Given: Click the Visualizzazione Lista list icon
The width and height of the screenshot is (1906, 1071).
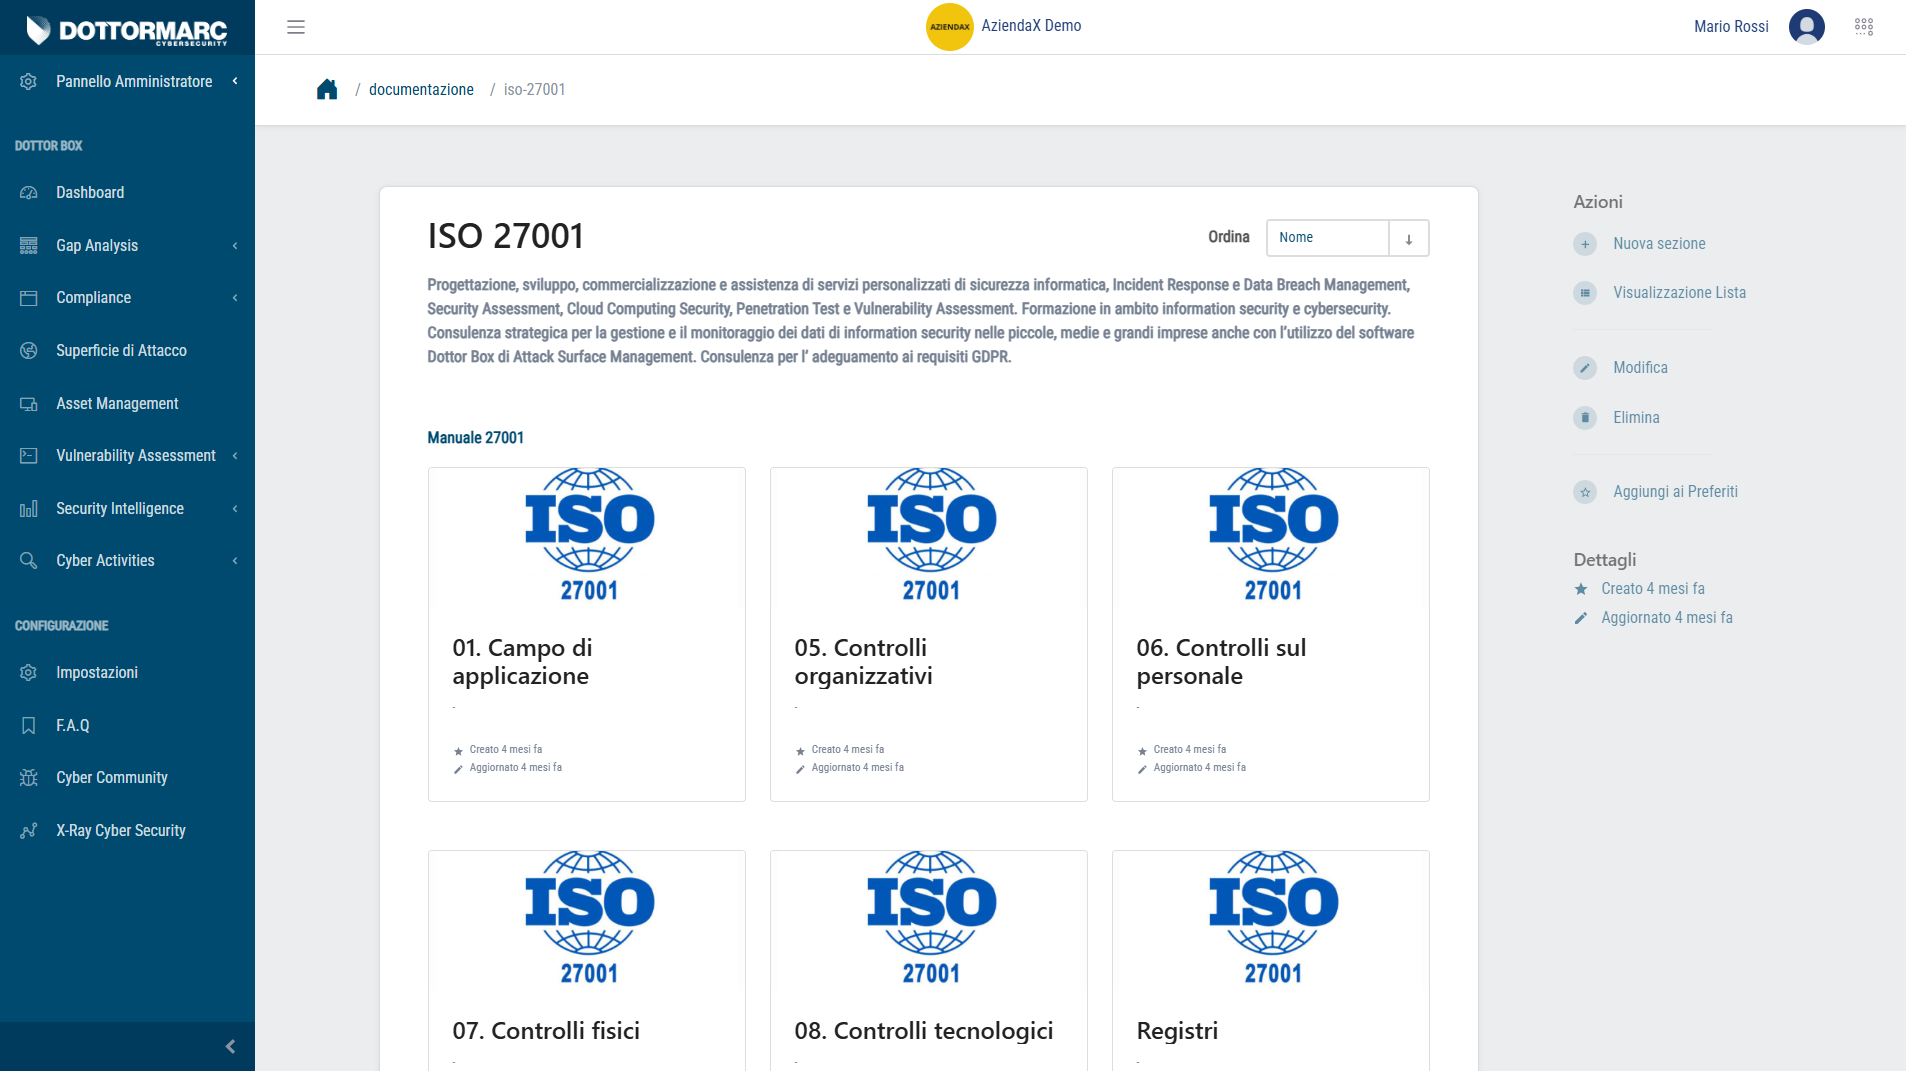Looking at the screenshot, I should coord(1585,293).
